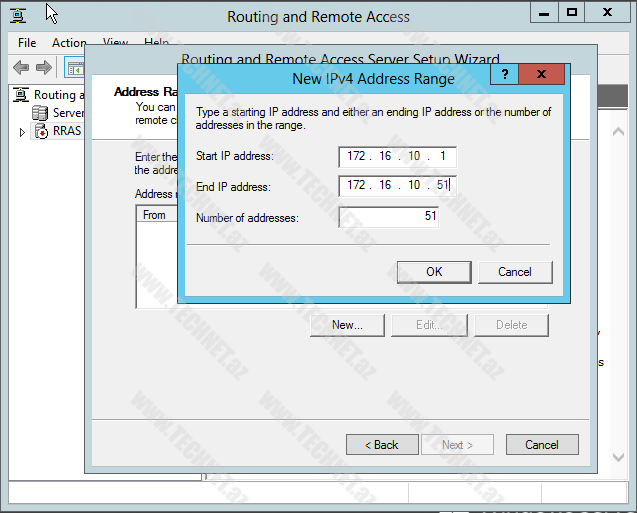Confirm the address range with OK
Viewport: 637px width, 513px height.
pos(434,271)
